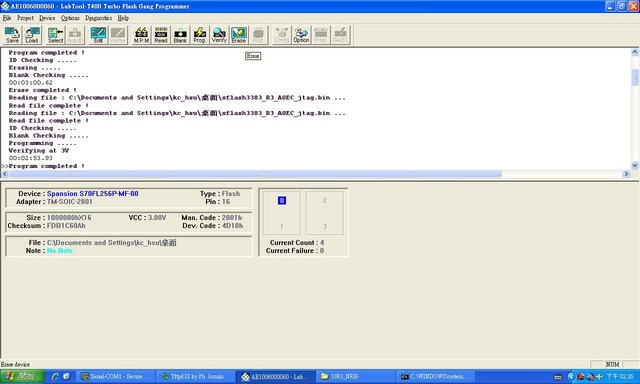Select socket 2 in the gang panel
This screenshot has height=384, width=640.
point(324,200)
